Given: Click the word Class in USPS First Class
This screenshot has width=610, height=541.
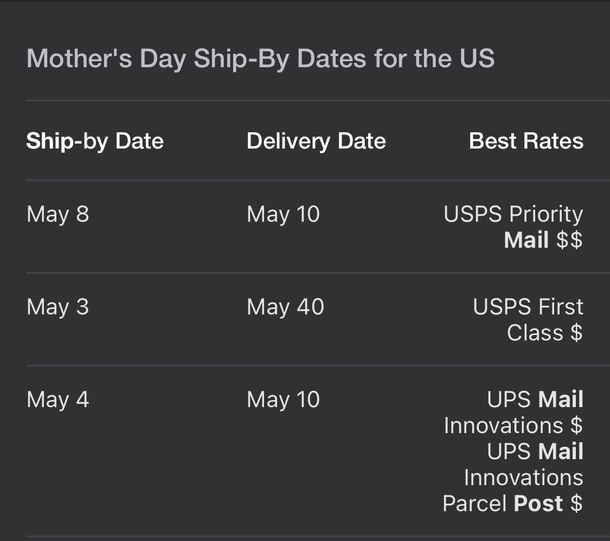Looking at the screenshot, I should pos(535,333).
